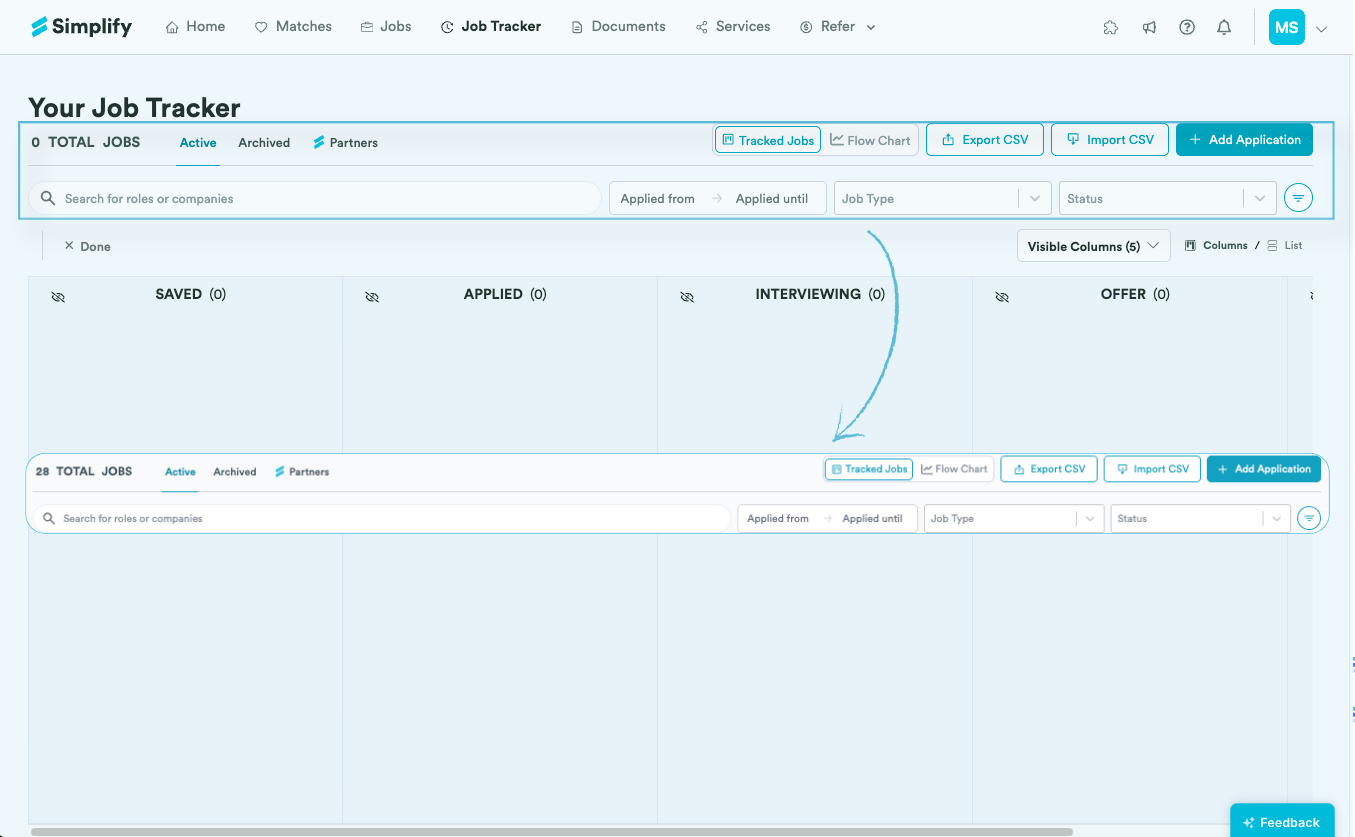
Task: Click the horizontal scrollbar under the board
Action: click(x=552, y=831)
